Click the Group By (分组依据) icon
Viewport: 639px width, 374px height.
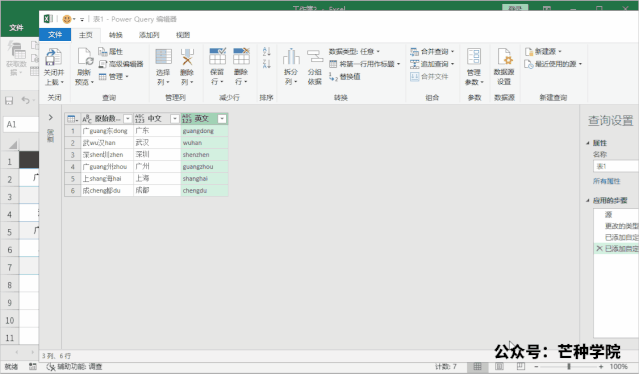pyautogui.click(x=315, y=56)
